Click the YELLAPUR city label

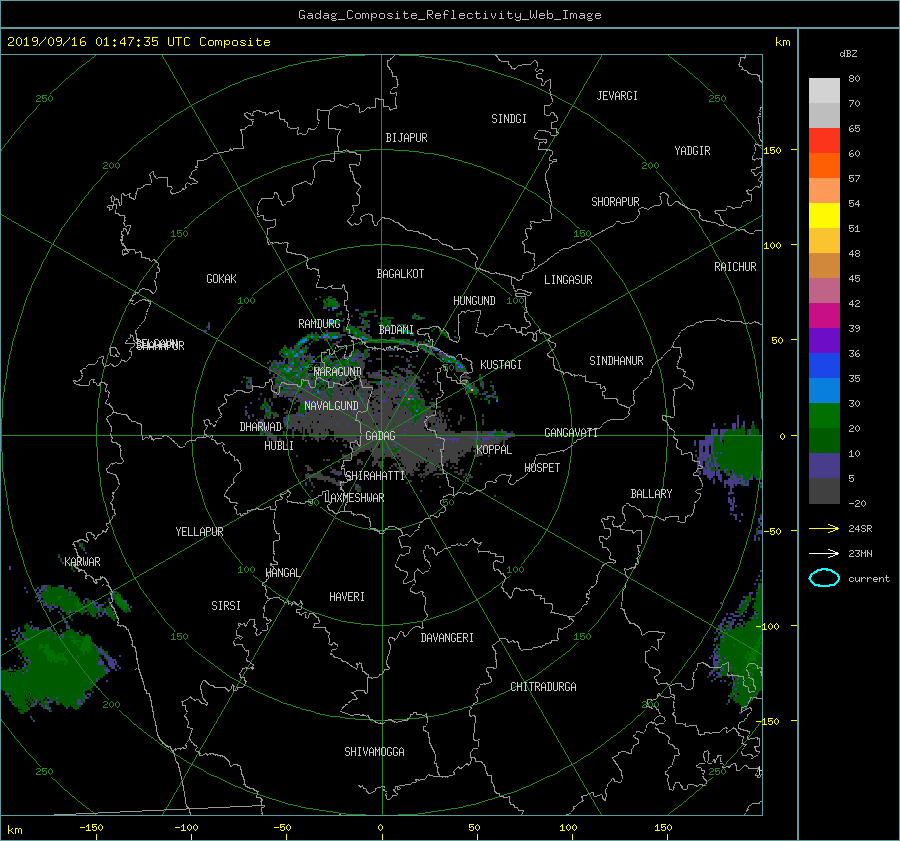point(199,532)
